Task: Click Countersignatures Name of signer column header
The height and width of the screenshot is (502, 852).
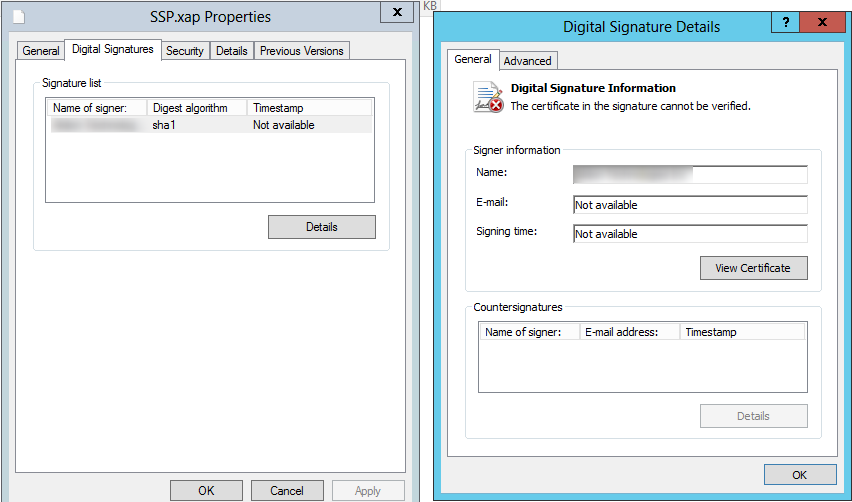Action: 530,332
